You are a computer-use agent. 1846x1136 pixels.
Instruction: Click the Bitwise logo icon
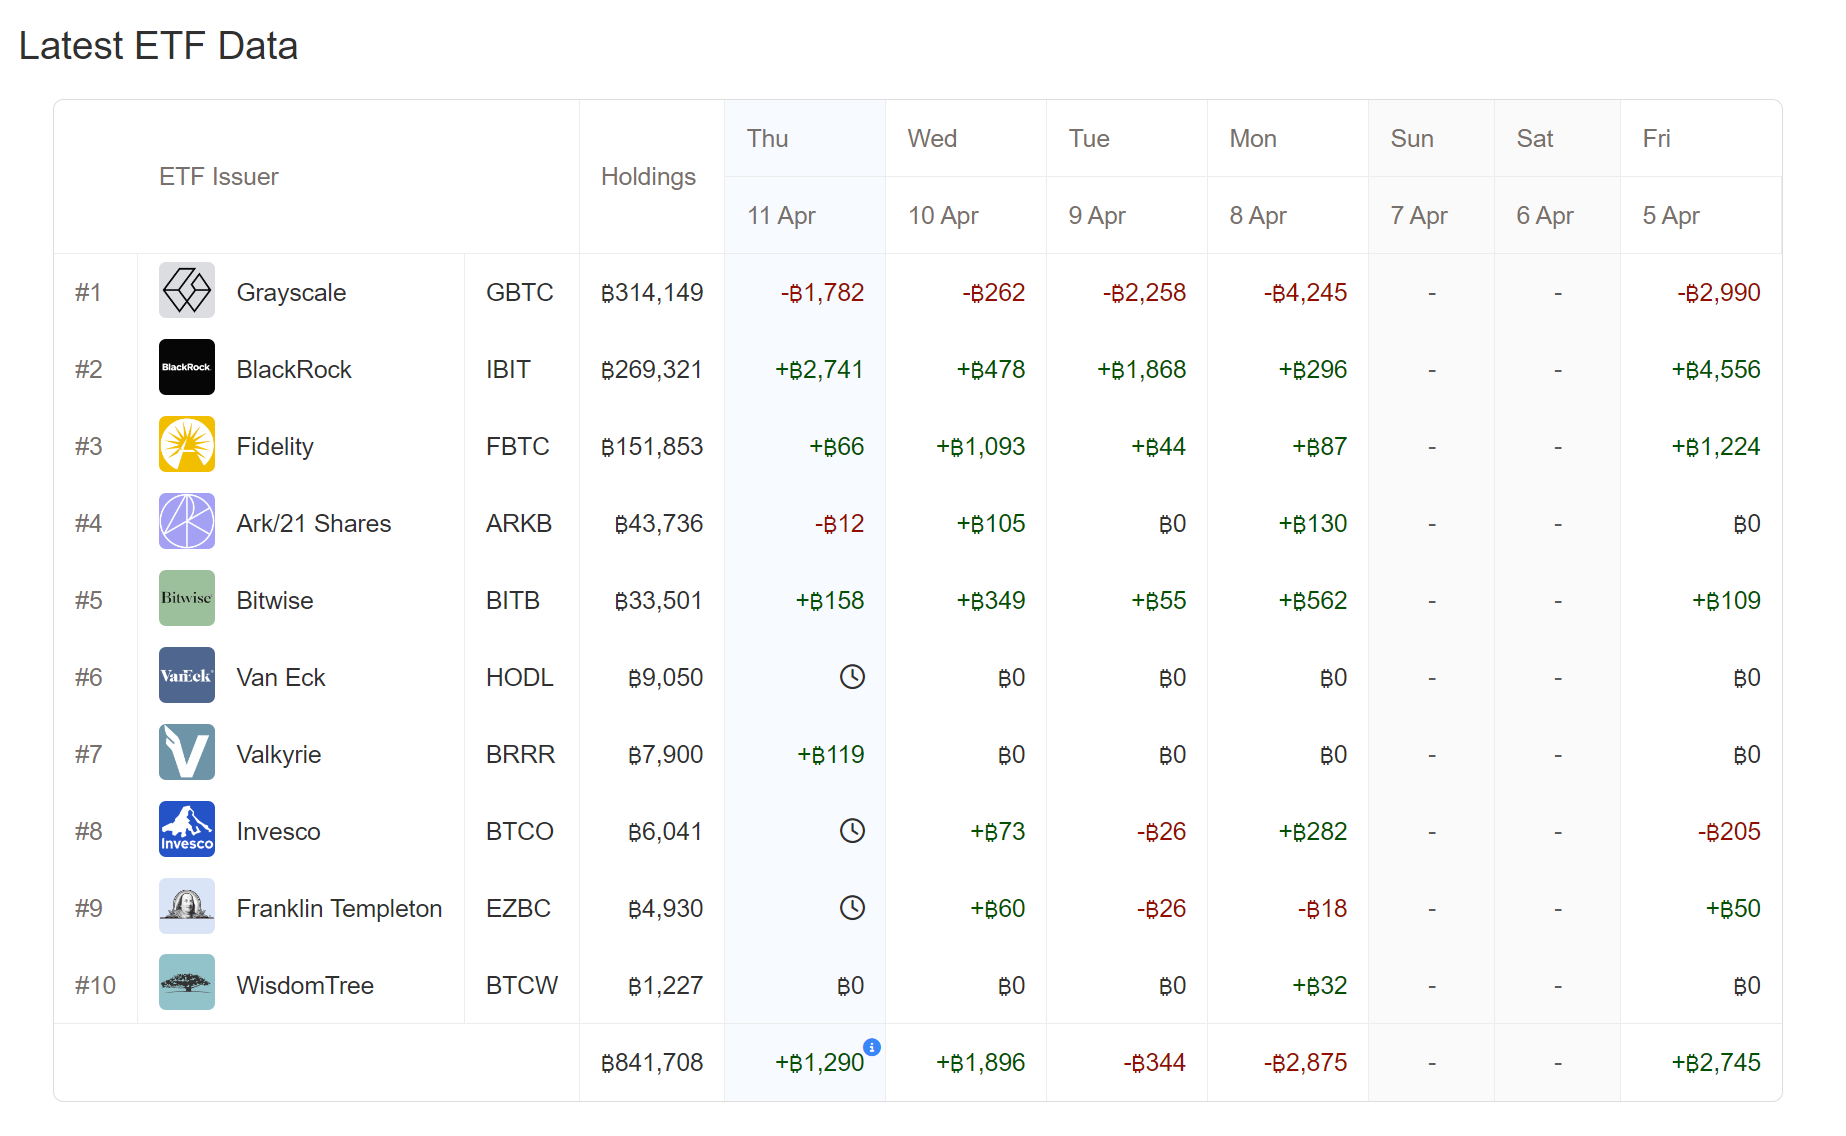coord(187,599)
